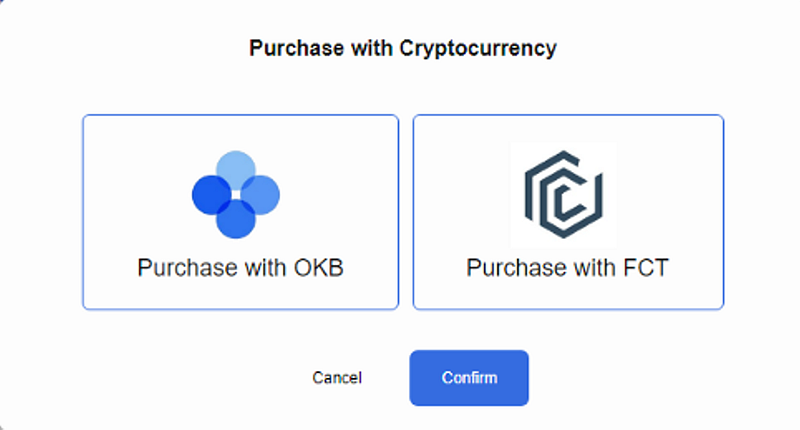Click the word "OKB" in the left card label
The height and width of the screenshot is (430, 800).
click(x=318, y=268)
